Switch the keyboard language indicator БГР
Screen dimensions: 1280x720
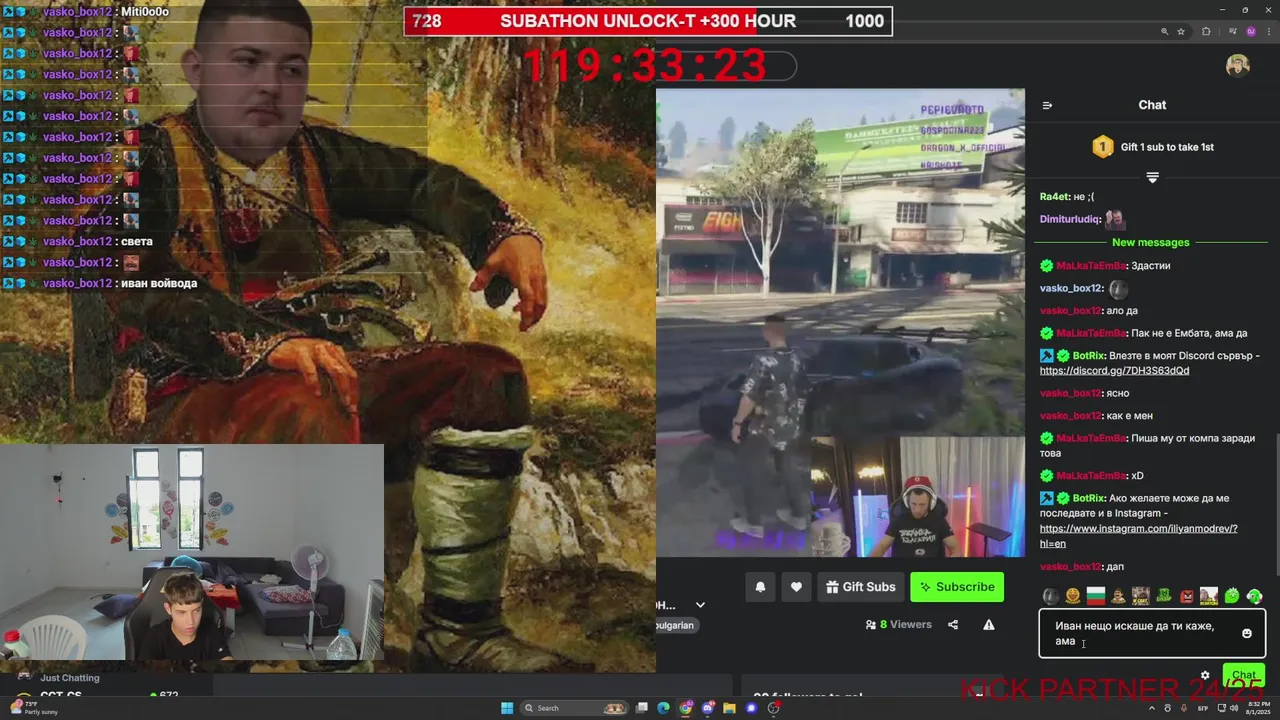pyautogui.click(x=1203, y=708)
